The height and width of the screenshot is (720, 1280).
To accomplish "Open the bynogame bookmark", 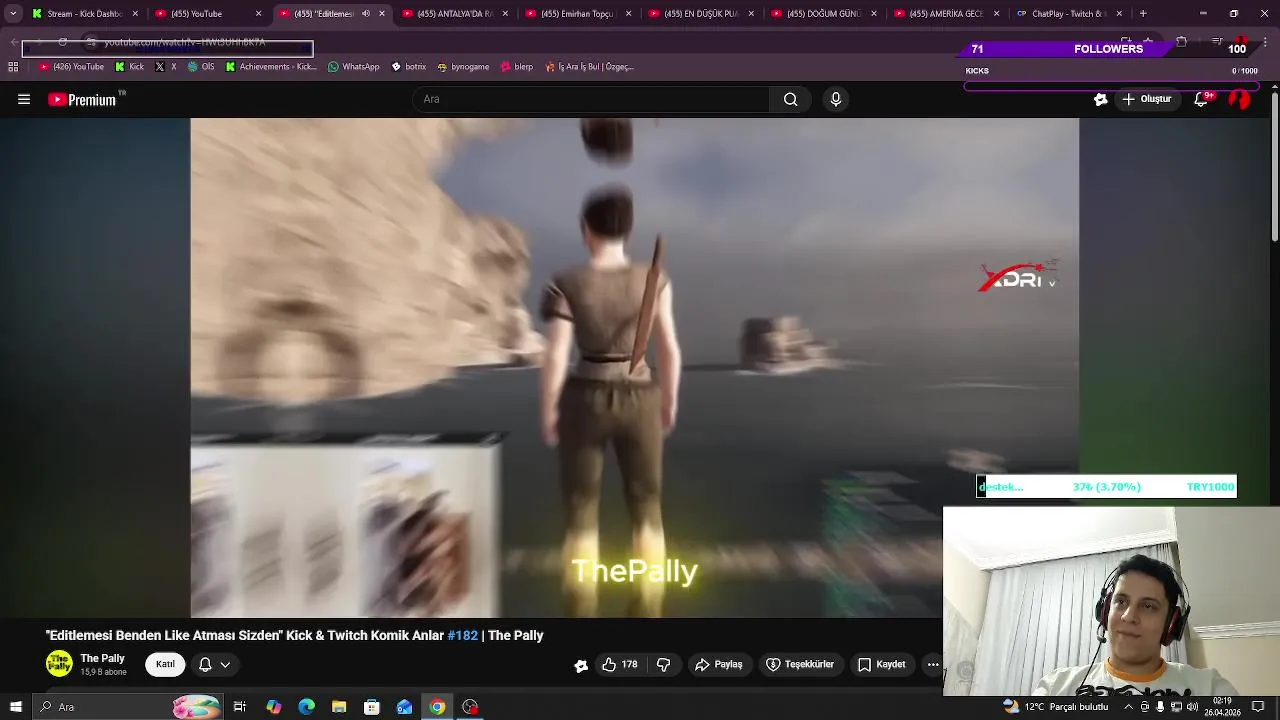I will [463, 67].
